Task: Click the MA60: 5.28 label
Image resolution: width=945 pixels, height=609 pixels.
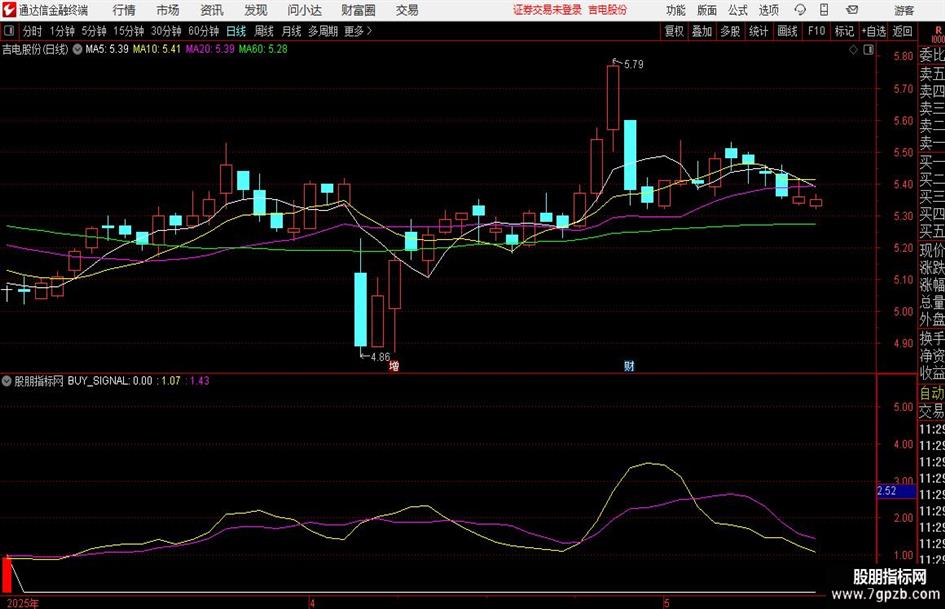Action: [x=263, y=49]
